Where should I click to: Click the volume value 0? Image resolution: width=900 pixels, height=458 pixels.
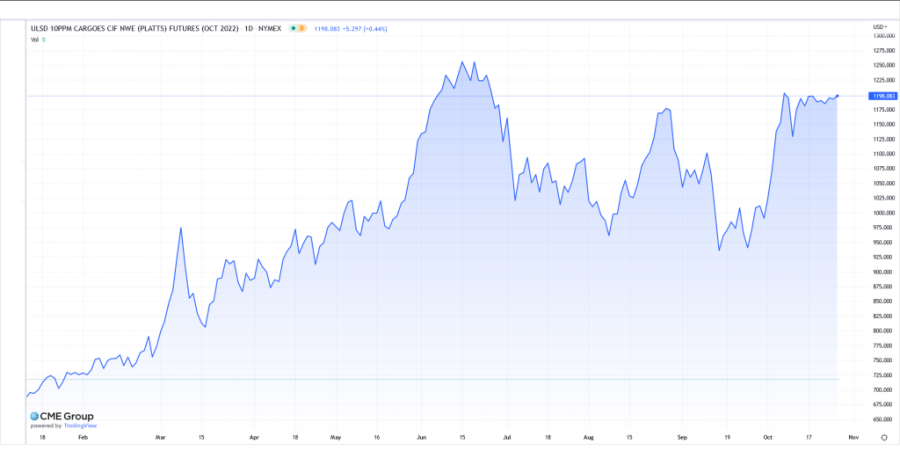(44, 39)
